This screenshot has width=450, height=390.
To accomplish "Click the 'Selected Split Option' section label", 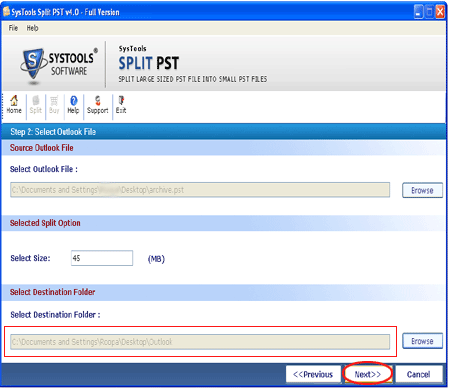I will [45, 223].
